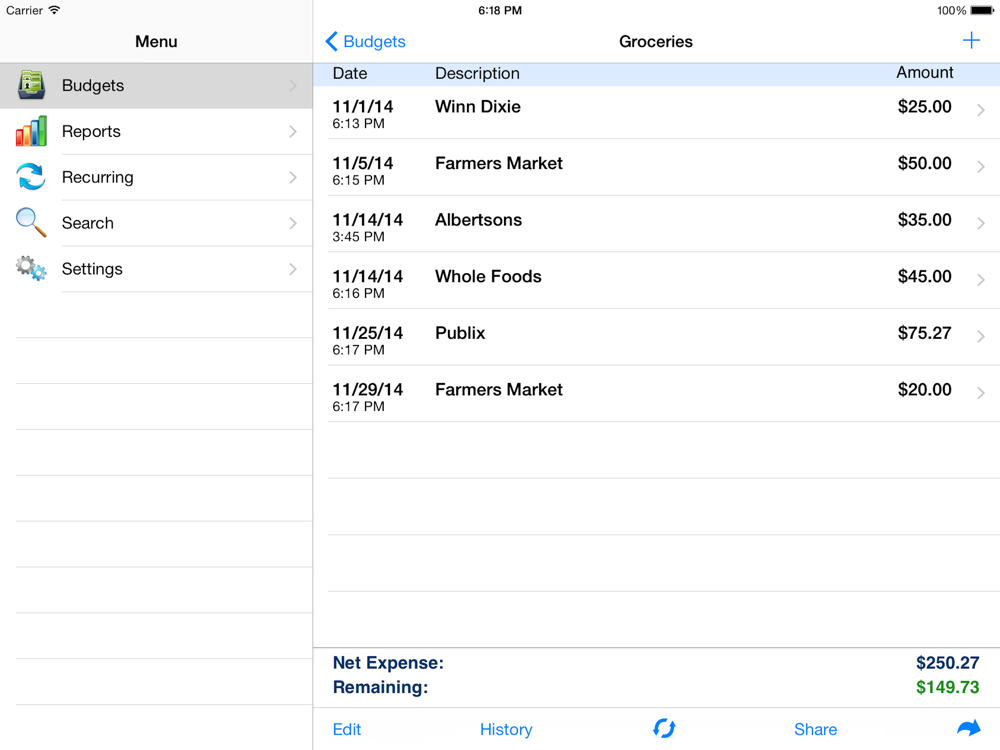Tap the blue forward arrow icon
The image size is (1000, 750).
[x=969, y=728]
